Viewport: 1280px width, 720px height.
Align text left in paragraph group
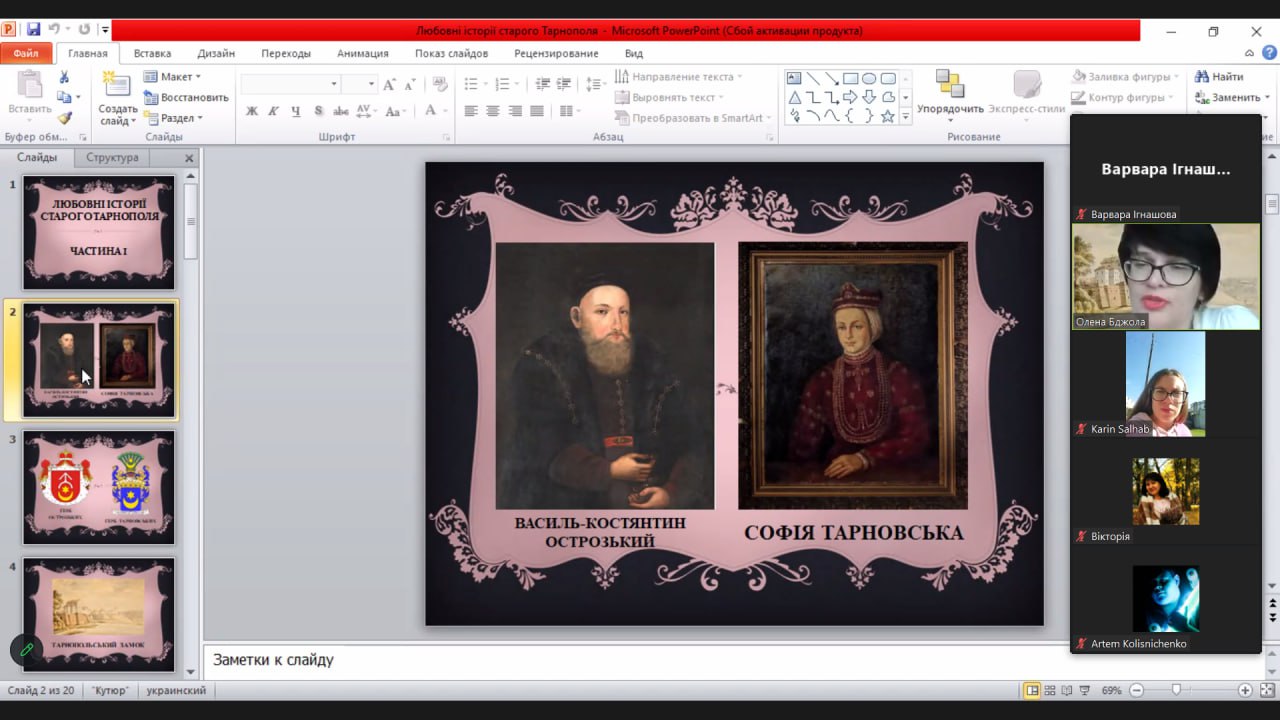(471, 111)
